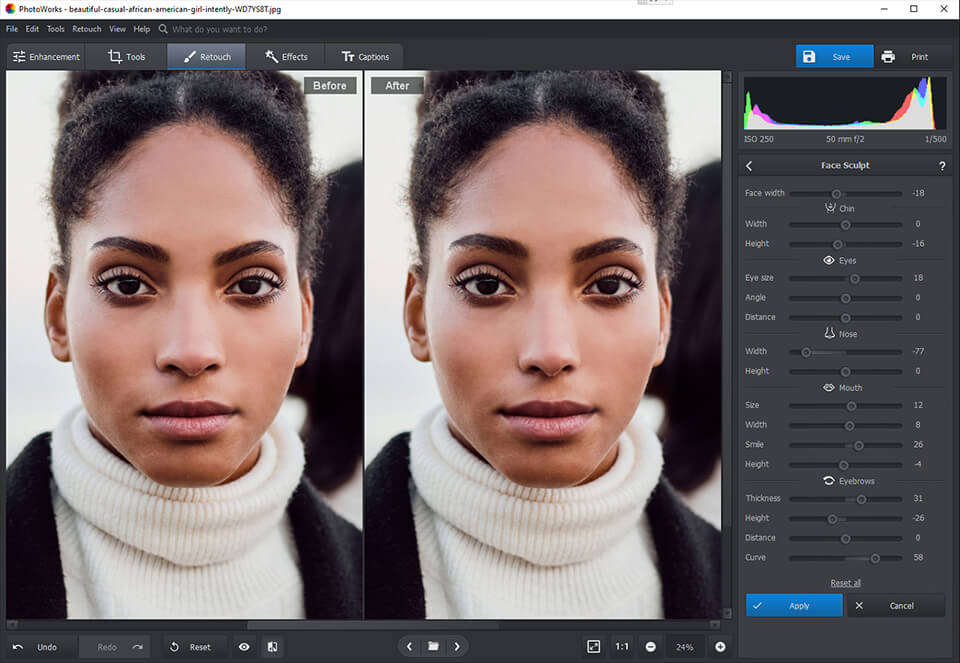Set zoom to 1:1 actual size

click(x=622, y=647)
